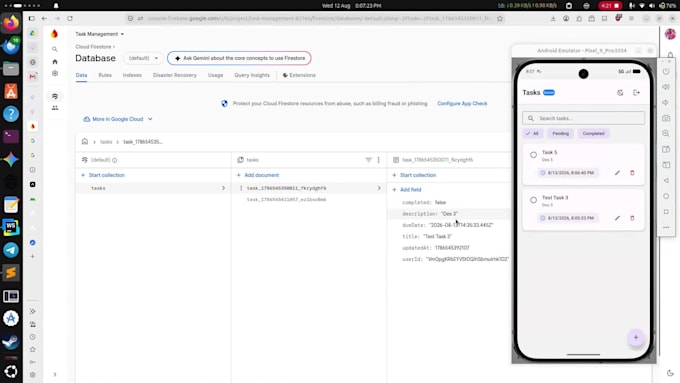Click Search tasks input field
Viewport: 680px width, 383px height.
(x=583, y=118)
